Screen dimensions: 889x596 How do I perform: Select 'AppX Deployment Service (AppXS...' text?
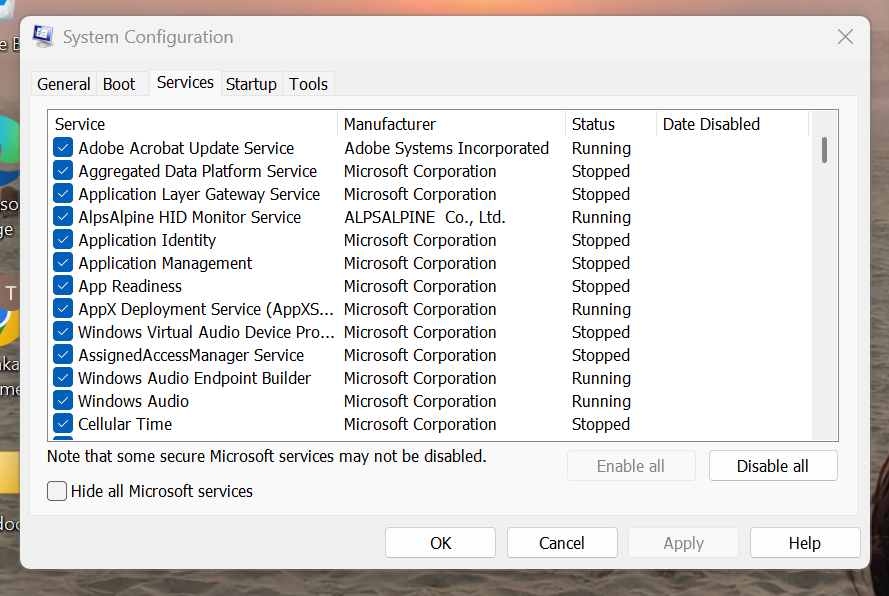point(206,309)
